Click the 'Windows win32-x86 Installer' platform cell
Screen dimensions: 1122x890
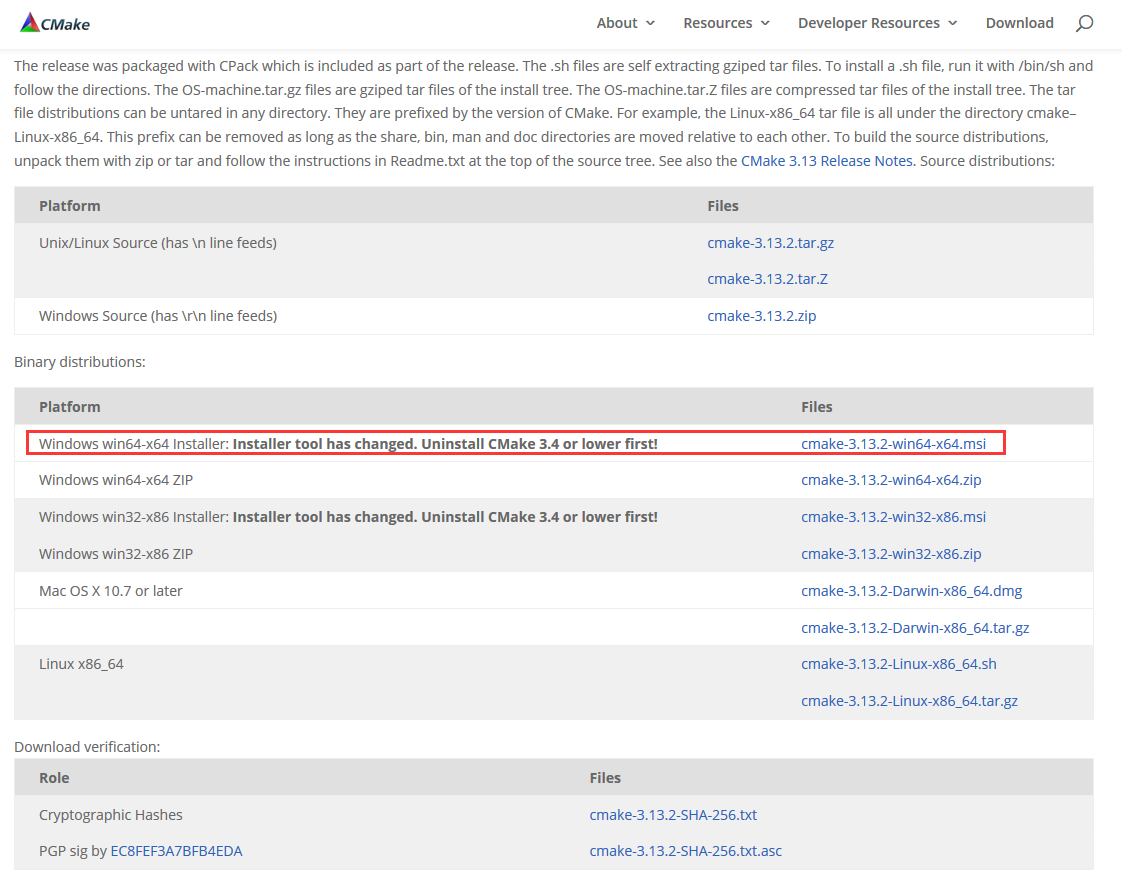pyautogui.click(x=348, y=517)
